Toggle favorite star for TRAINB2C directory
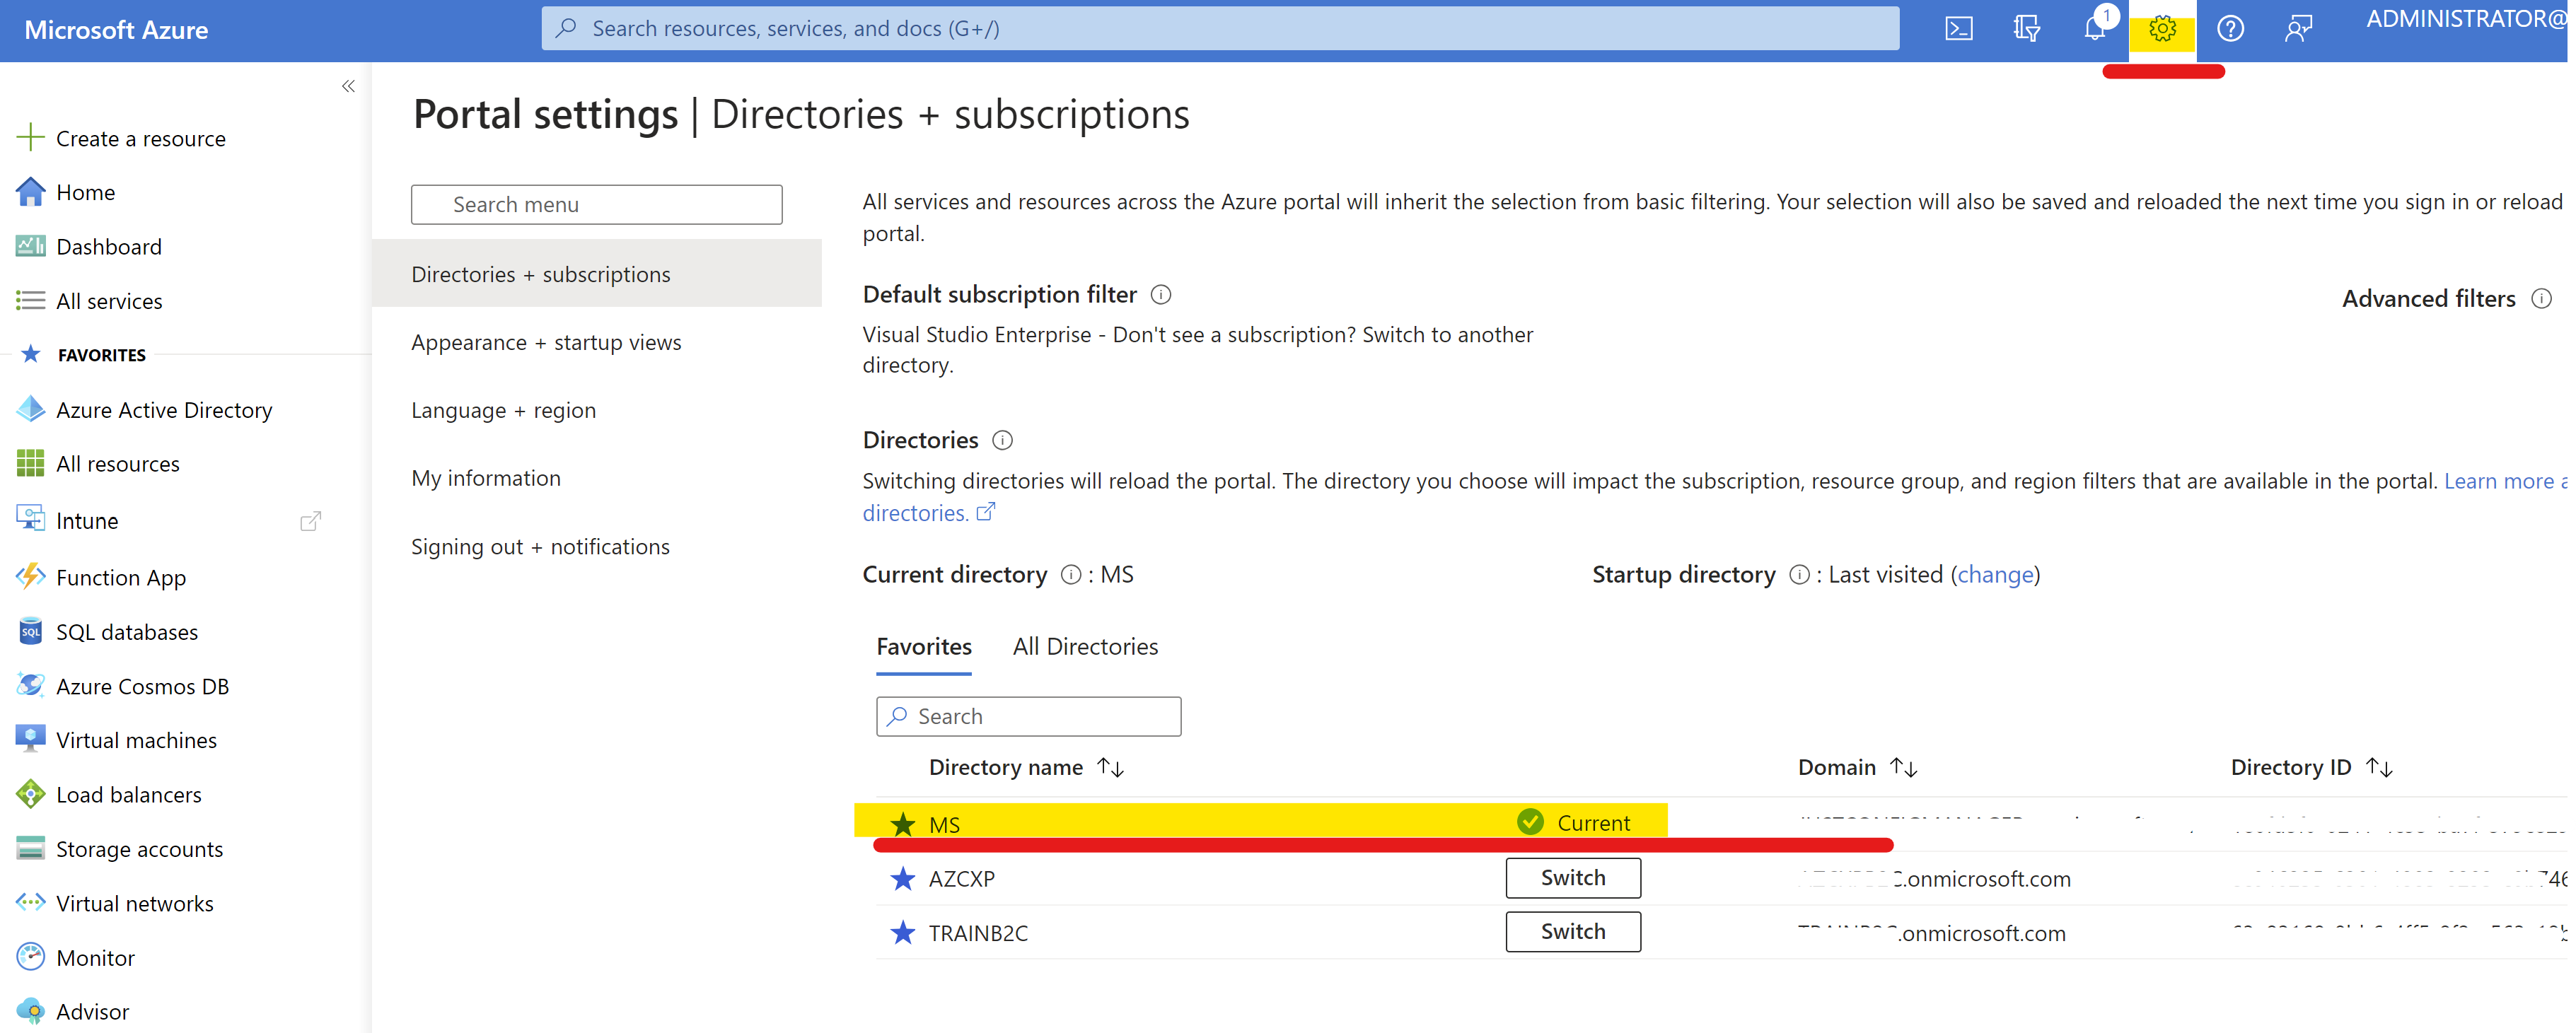The height and width of the screenshot is (1033, 2576). [x=903, y=932]
